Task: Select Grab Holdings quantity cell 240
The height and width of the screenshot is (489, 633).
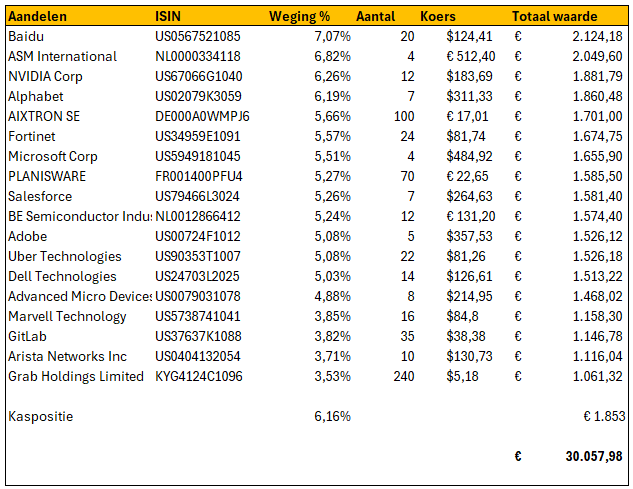Action: click(x=402, y=377)
